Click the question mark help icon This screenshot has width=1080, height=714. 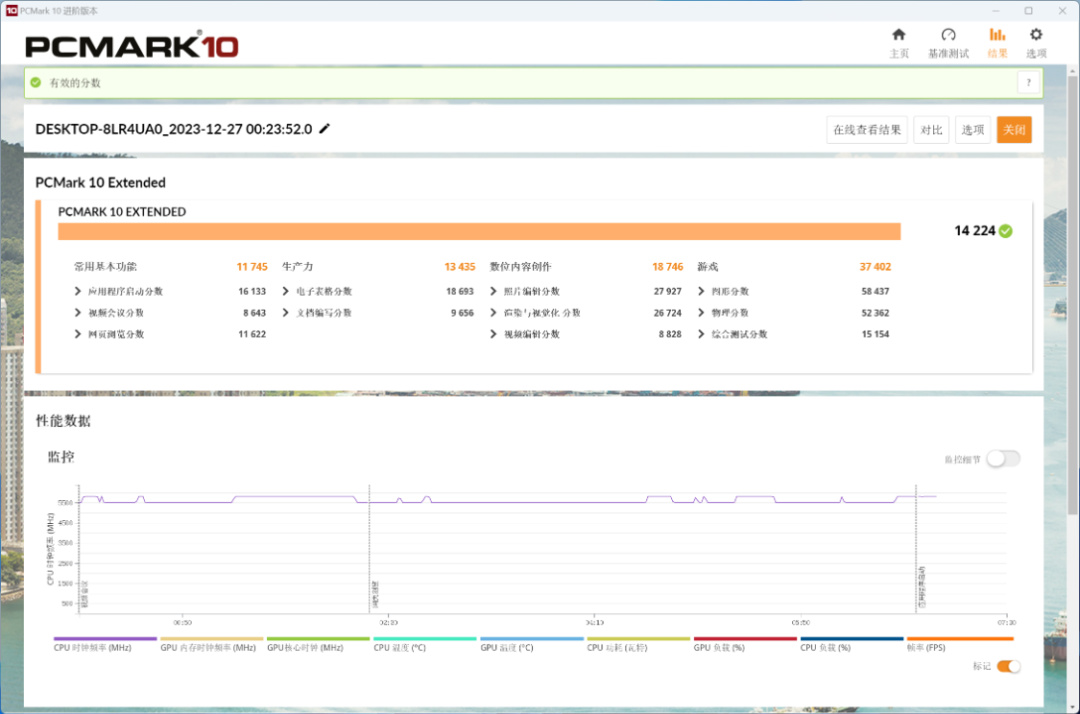click(1028, 83)
